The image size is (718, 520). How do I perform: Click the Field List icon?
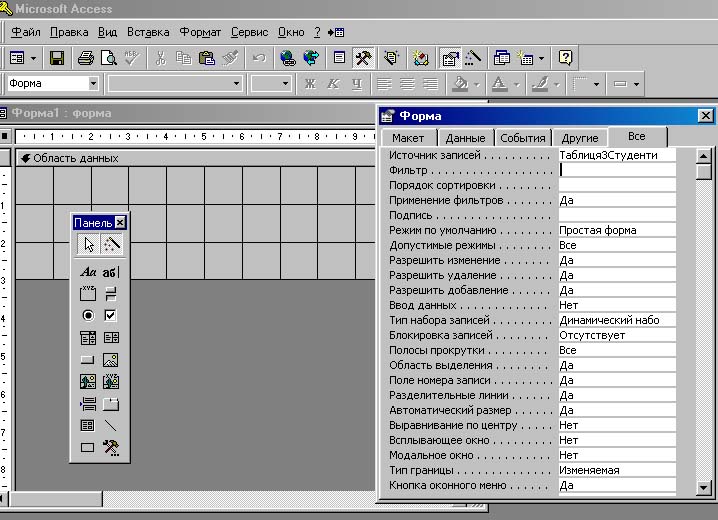[339, 58]
